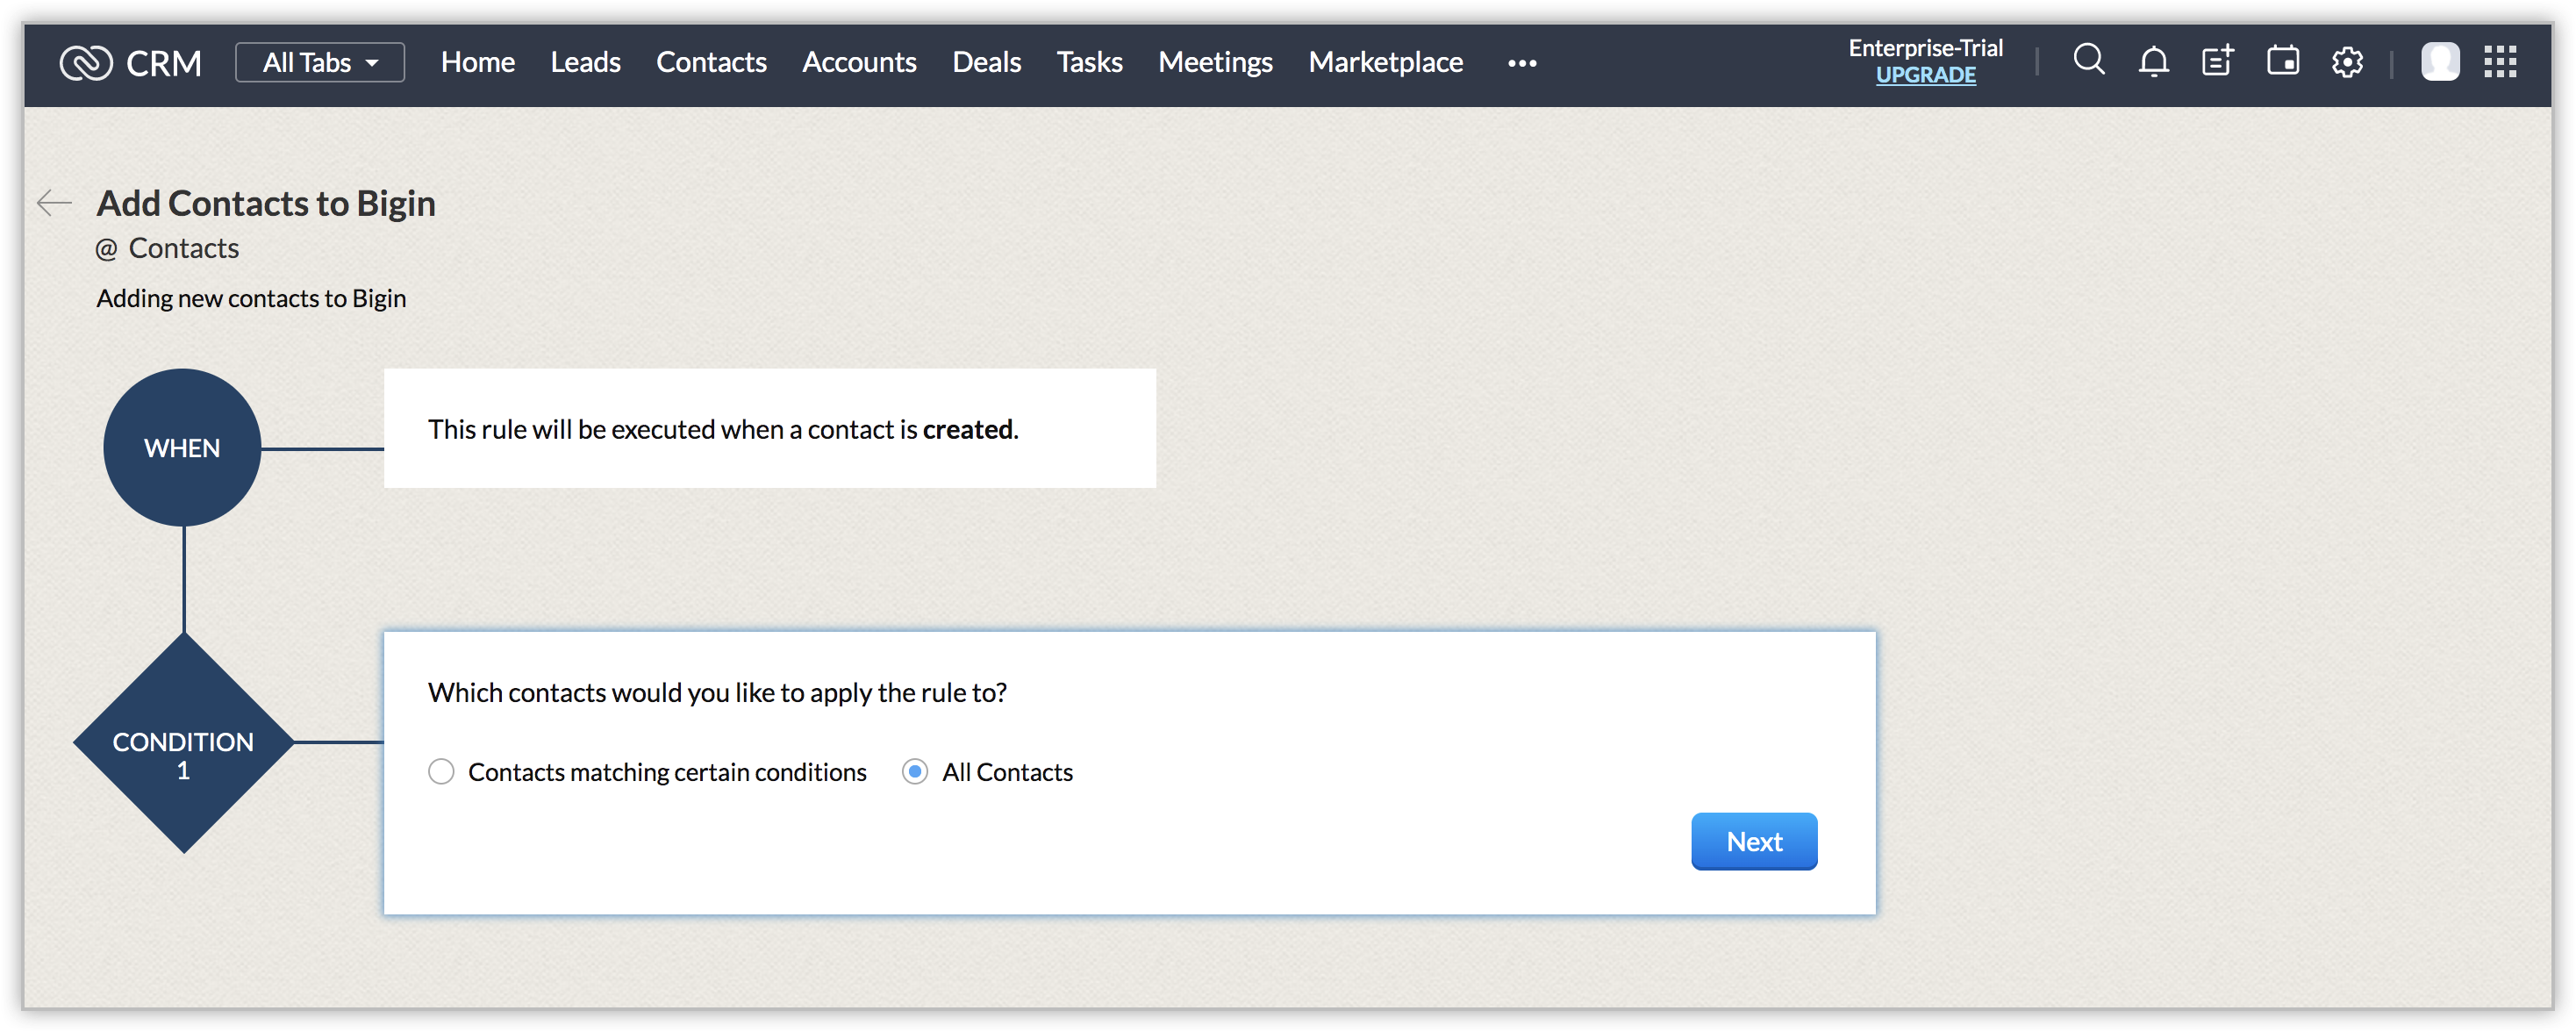Click the CRM logo icon

click(86, 63)
